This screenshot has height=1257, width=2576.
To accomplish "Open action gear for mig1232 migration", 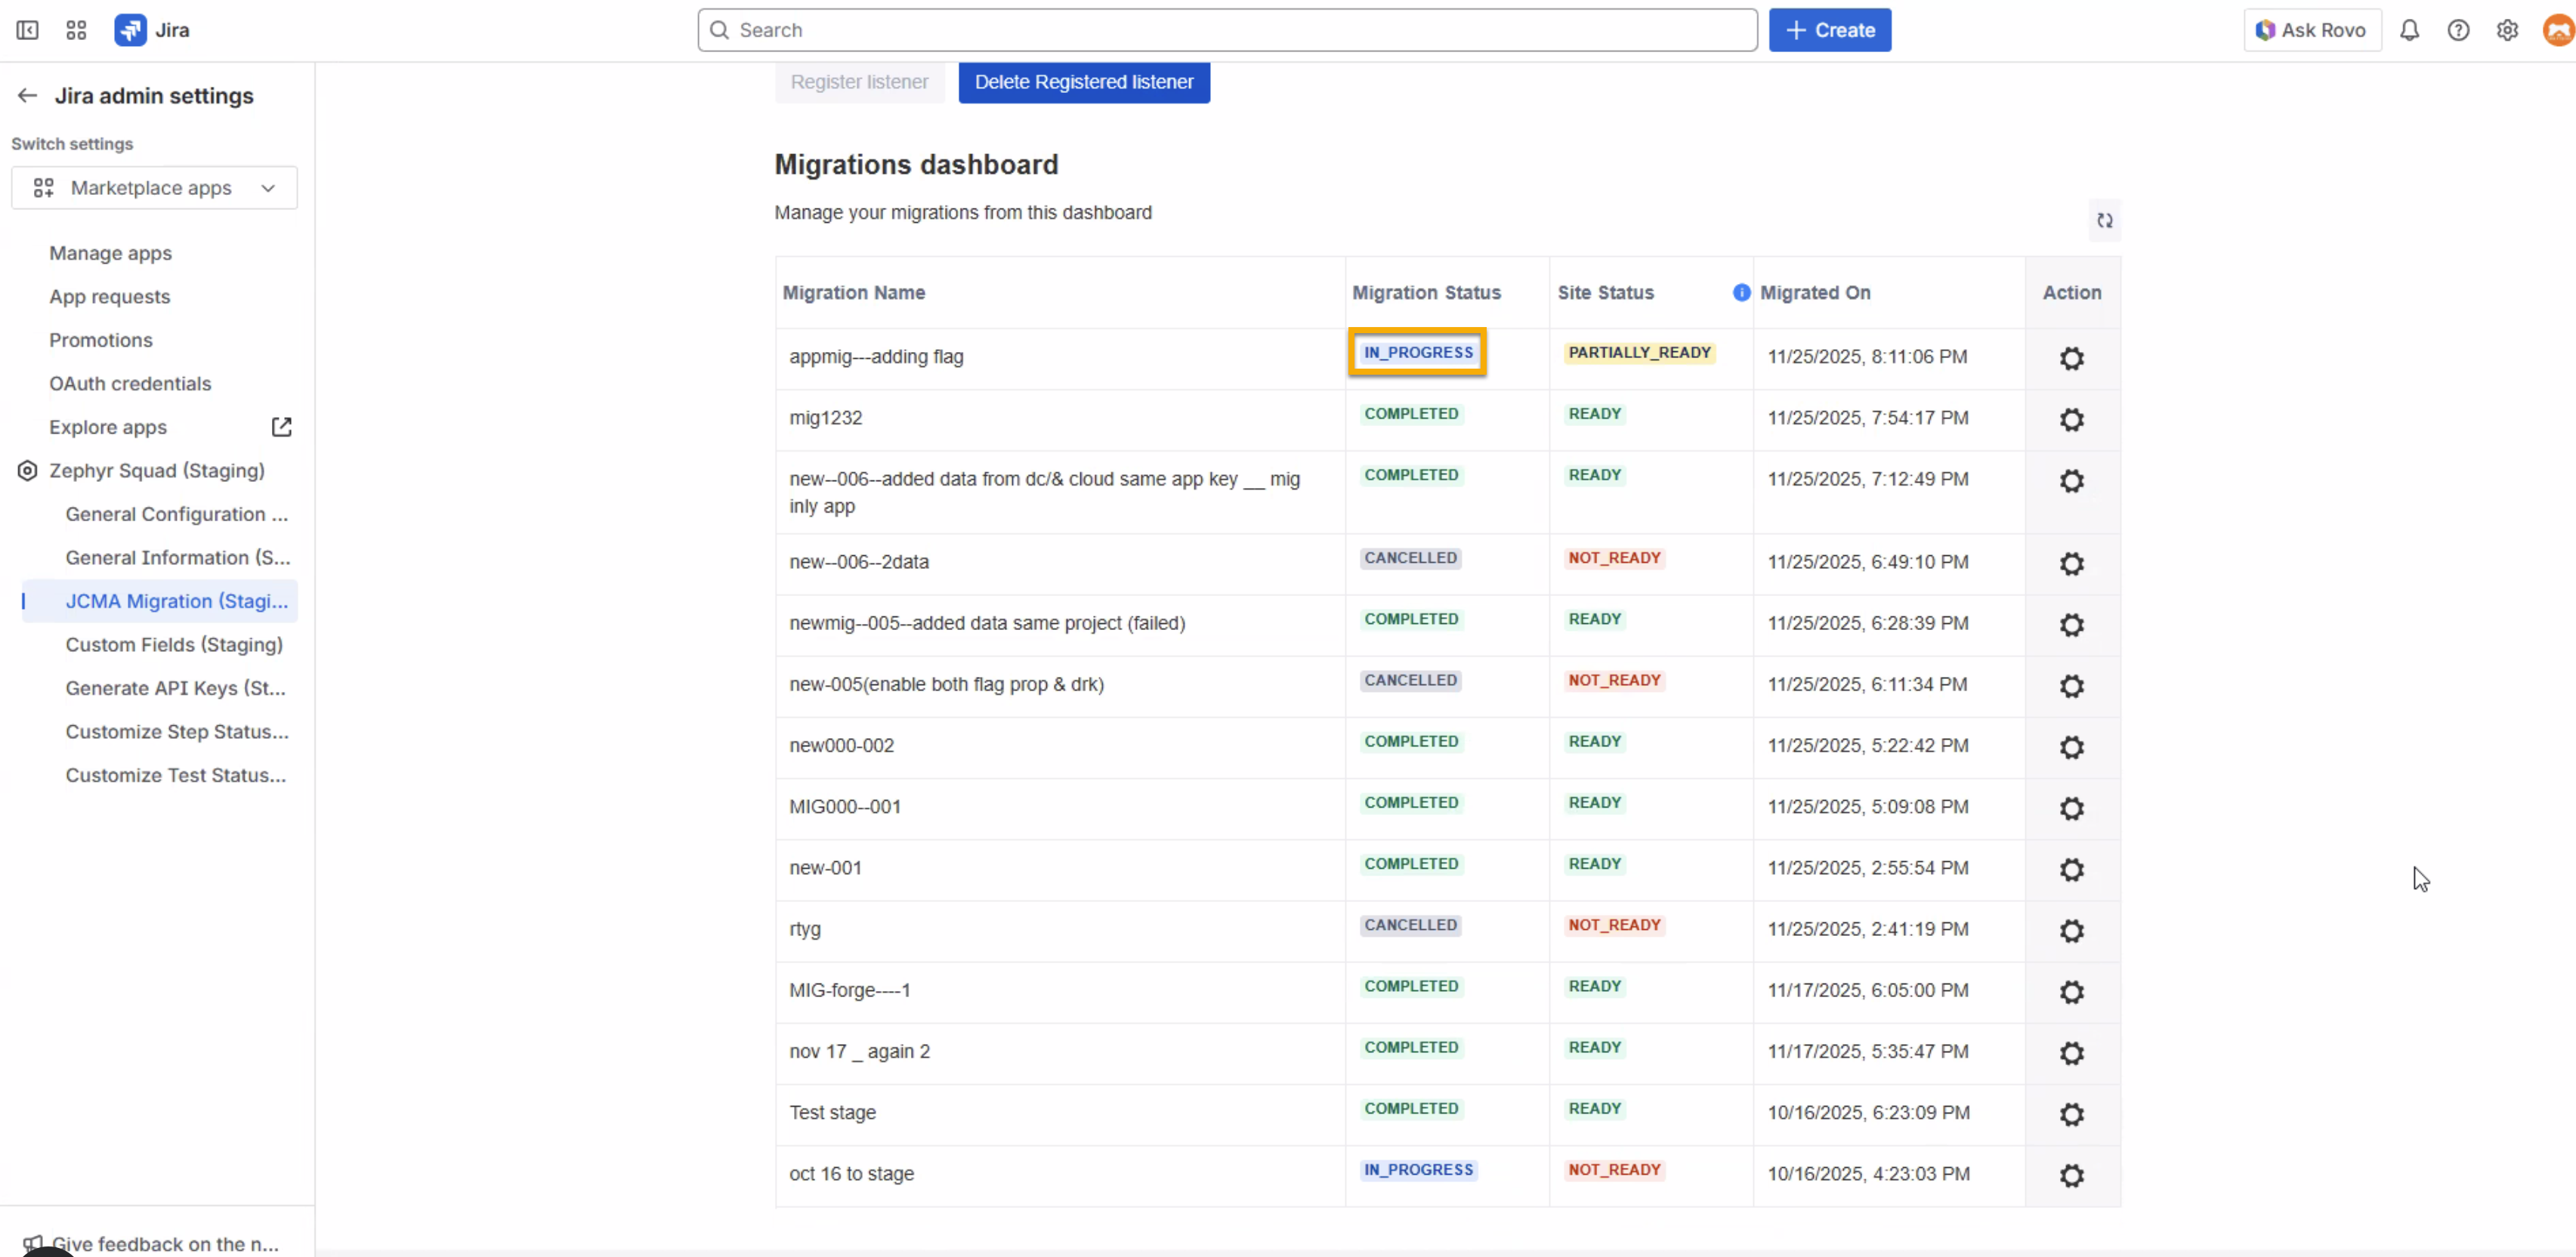I will 2071,419.
